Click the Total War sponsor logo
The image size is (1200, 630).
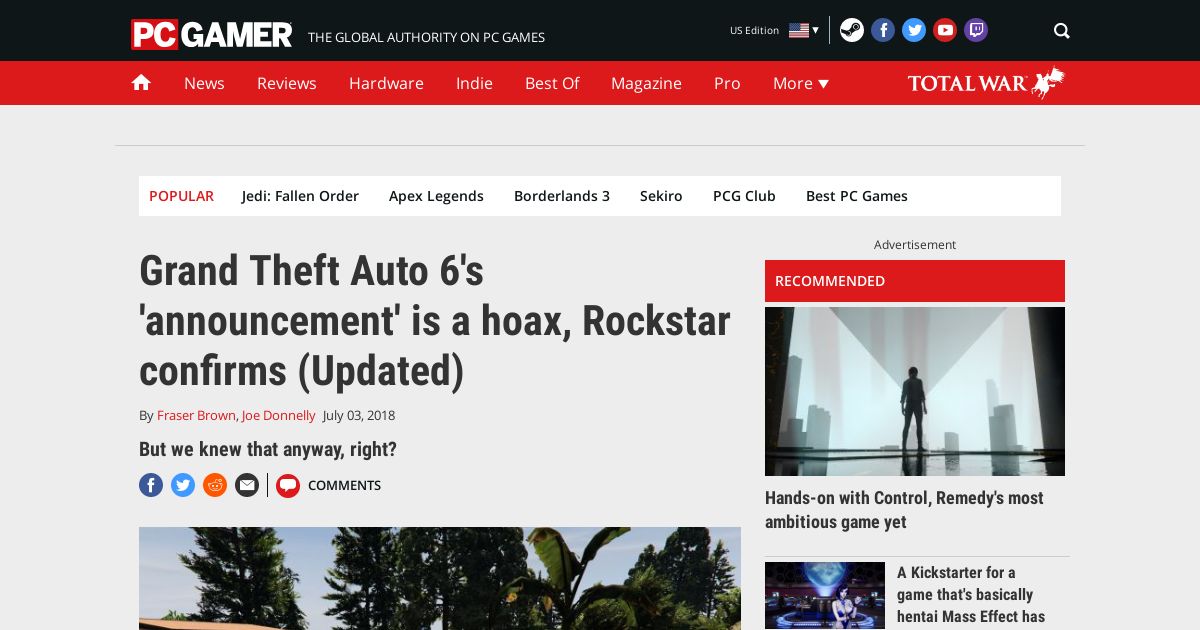tap(985, 83)
